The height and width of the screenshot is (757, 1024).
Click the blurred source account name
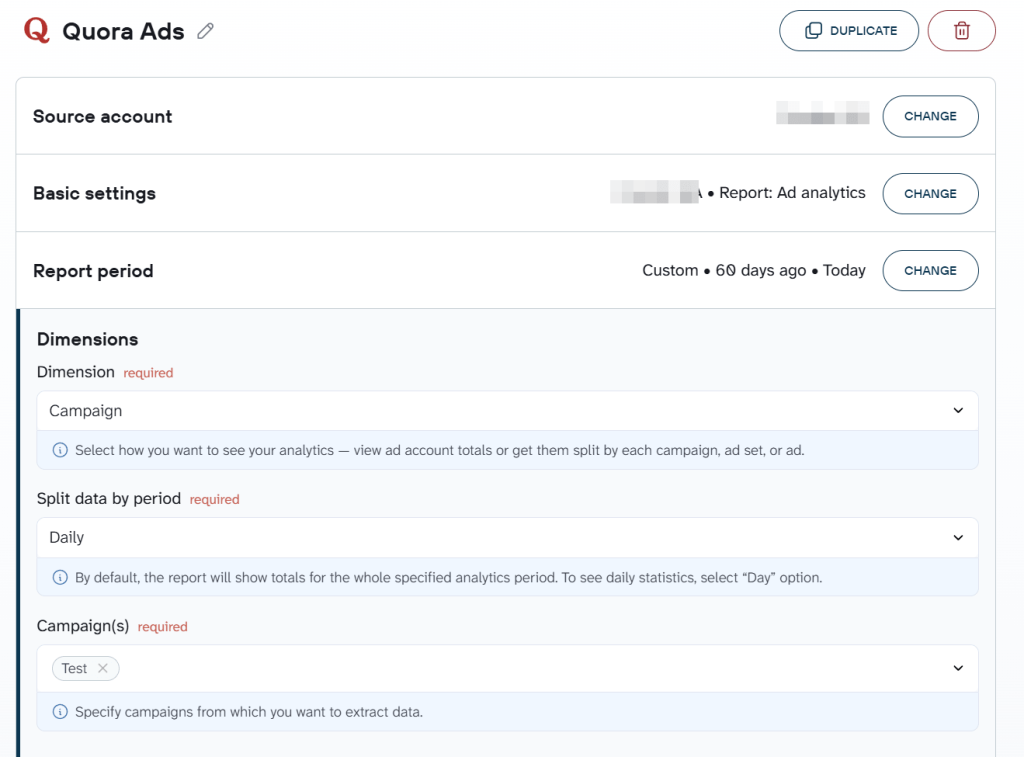point(822,112)
